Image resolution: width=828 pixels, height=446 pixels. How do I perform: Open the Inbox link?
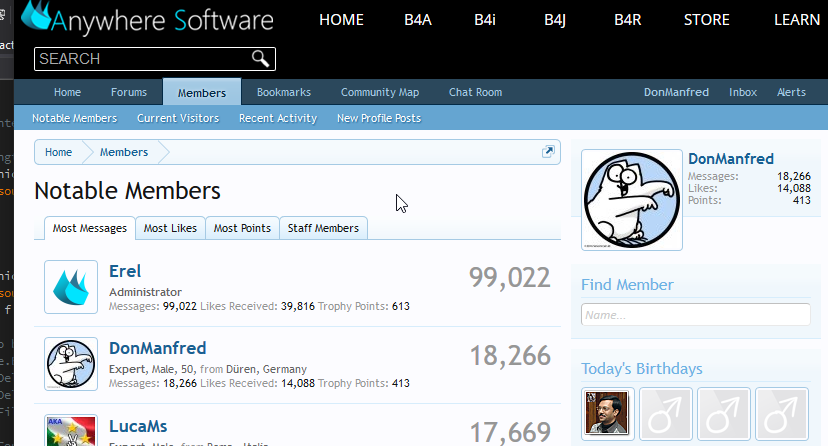tap(743, 92)
